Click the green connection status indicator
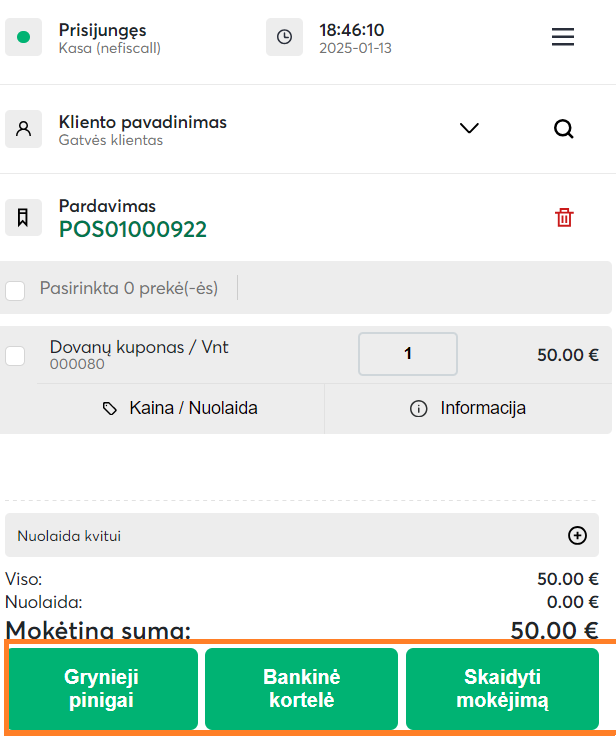The height and width of the screenshot is (736, 616). point(23,37)
